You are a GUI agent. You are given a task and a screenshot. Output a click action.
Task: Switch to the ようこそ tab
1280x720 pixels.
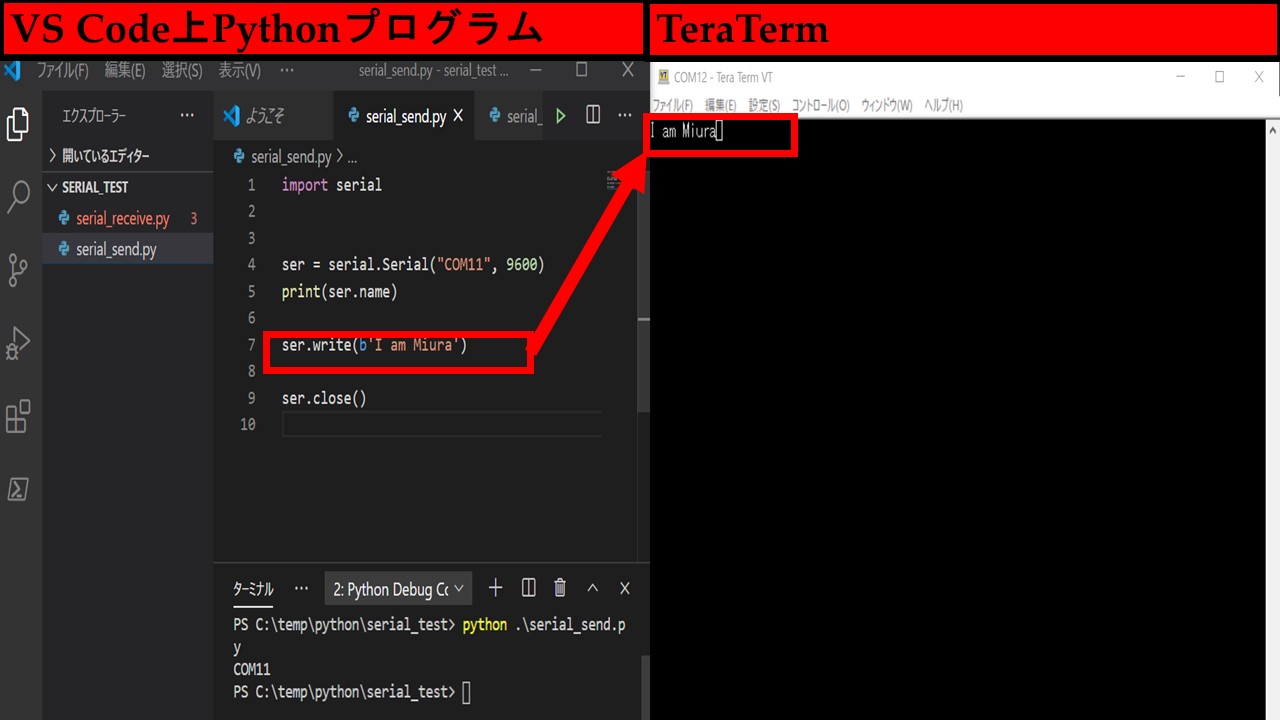click(266, 116)
